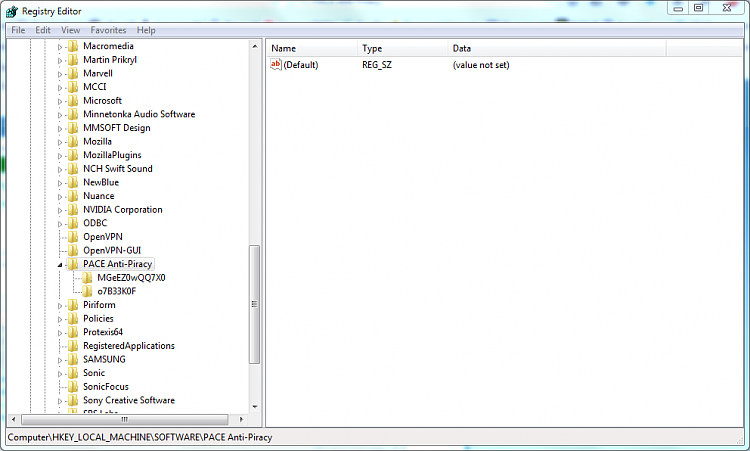
Task: Click the Microsoft folder icon
Action: coord(73,101)
